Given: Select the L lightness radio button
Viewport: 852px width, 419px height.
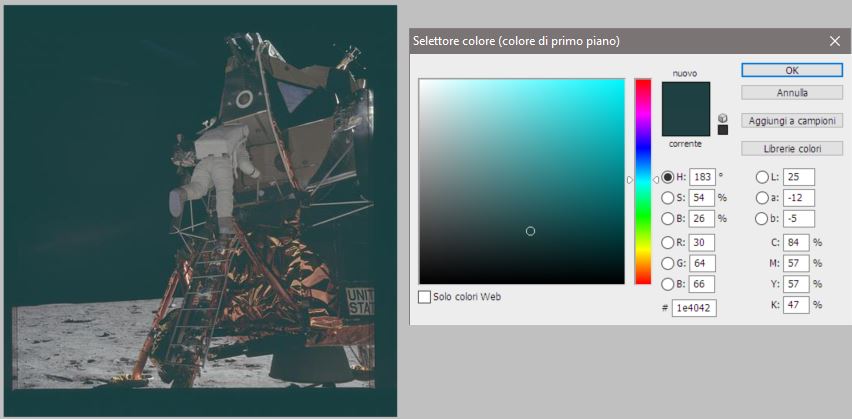Looking at the screenshot, I should [762, 177].
